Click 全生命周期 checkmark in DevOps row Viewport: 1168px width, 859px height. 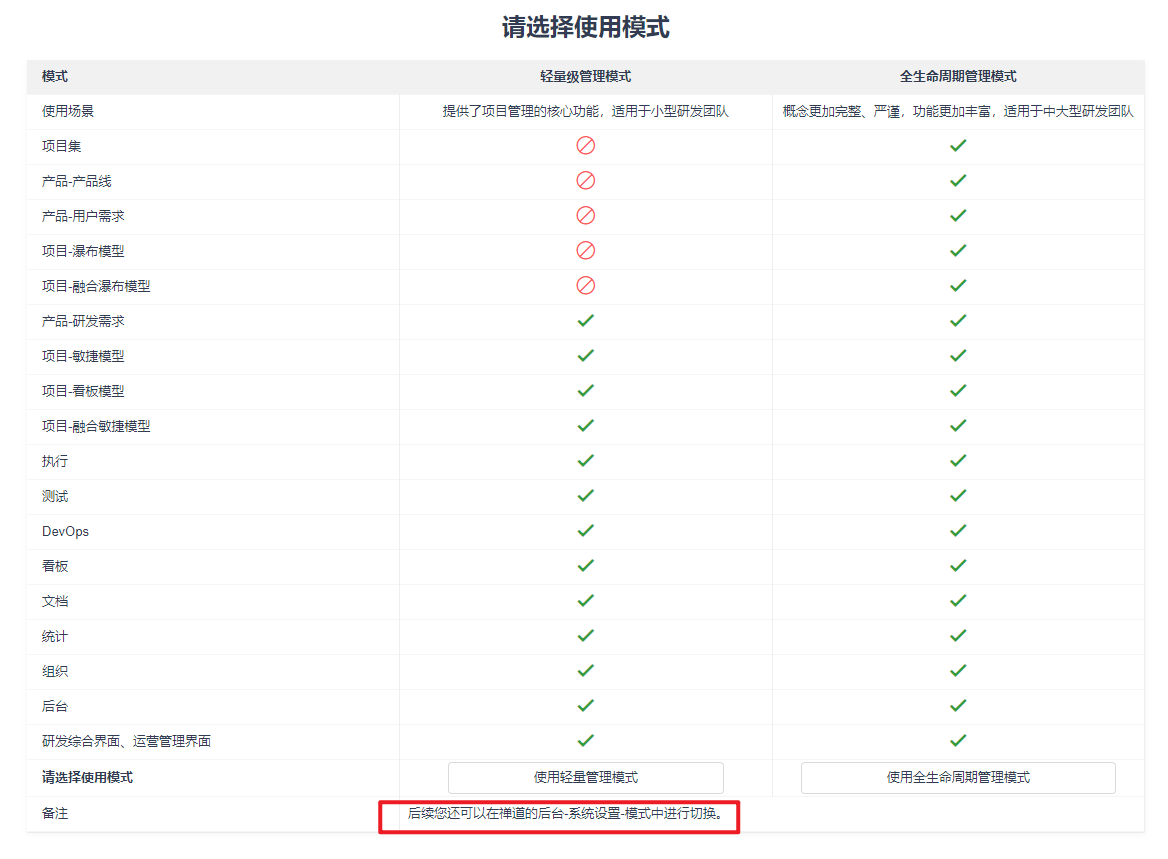958,530
